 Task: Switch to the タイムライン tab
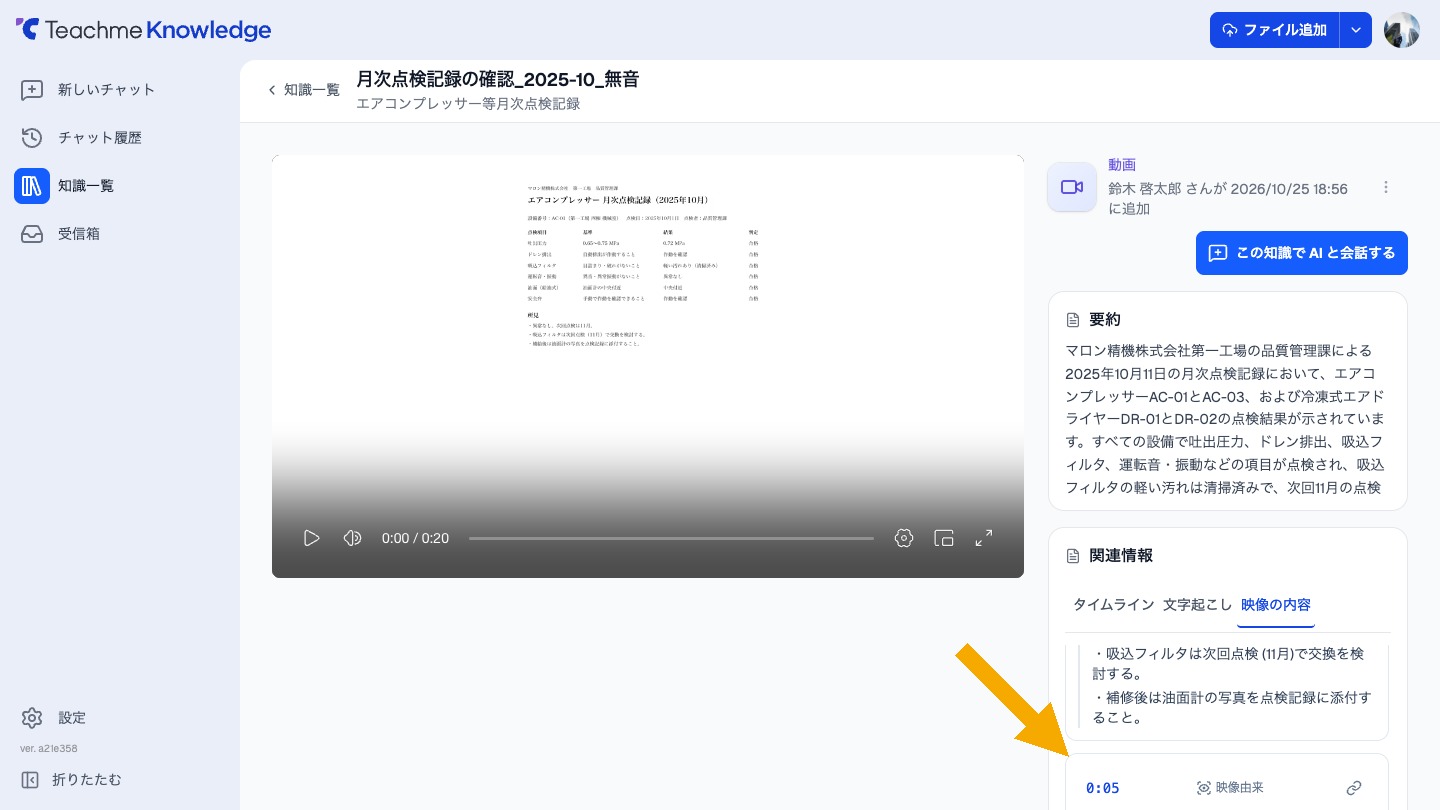coord(1114,605)
